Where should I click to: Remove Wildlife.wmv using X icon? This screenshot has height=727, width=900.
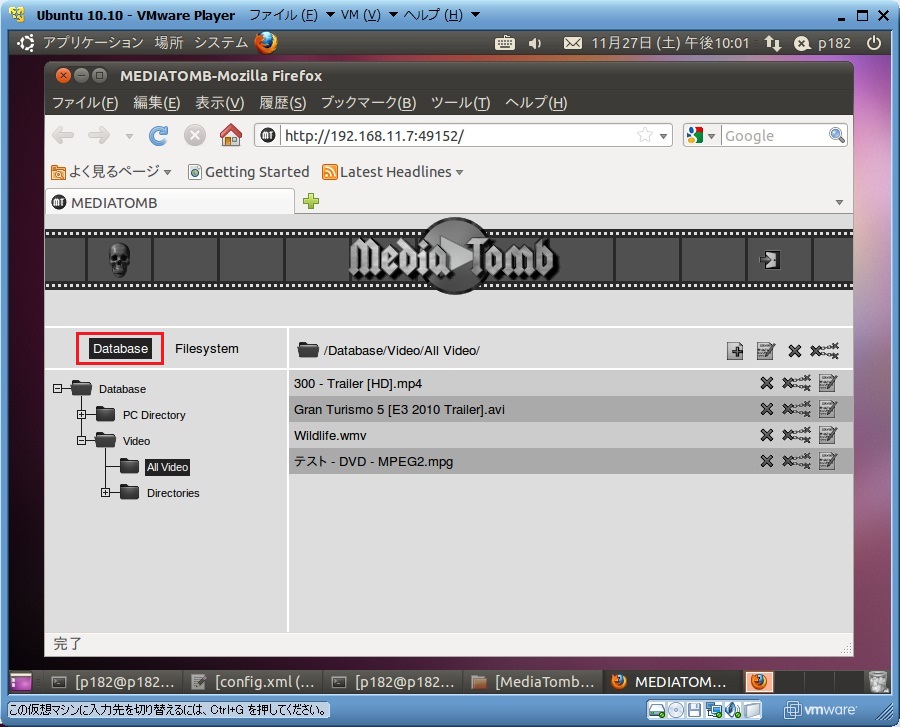pos(766,435)
